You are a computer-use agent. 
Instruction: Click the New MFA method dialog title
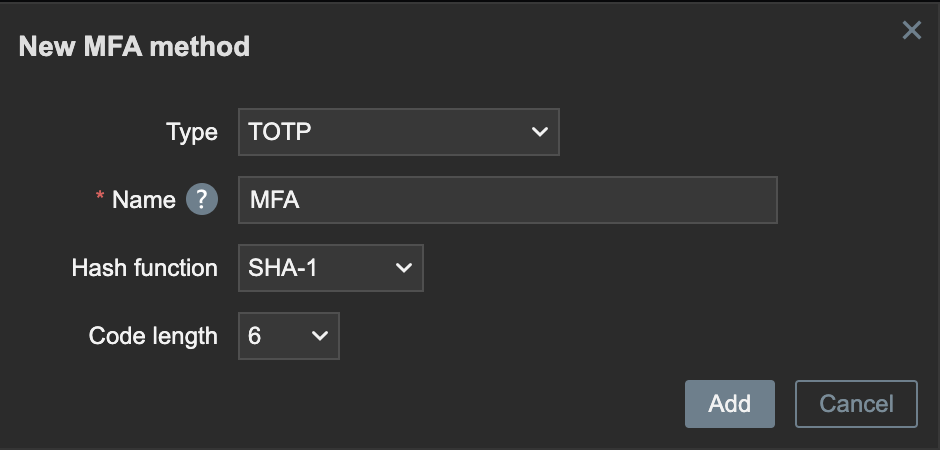[134, 47]
